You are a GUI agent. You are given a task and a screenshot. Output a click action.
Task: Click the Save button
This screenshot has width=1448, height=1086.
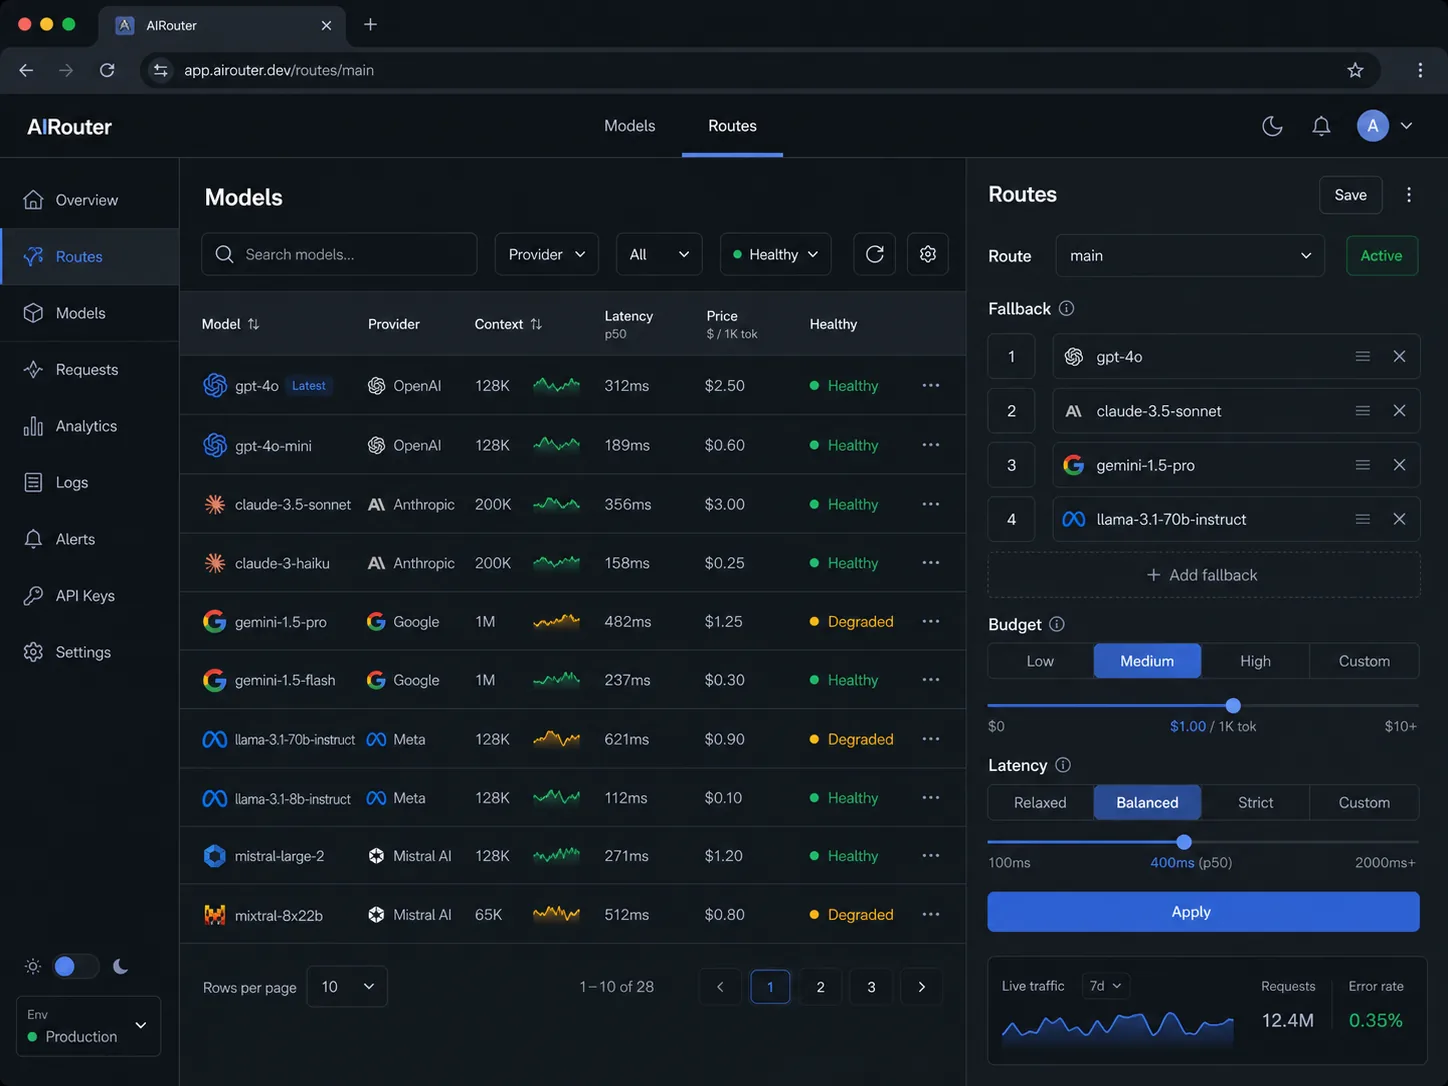click(1350, 195)
